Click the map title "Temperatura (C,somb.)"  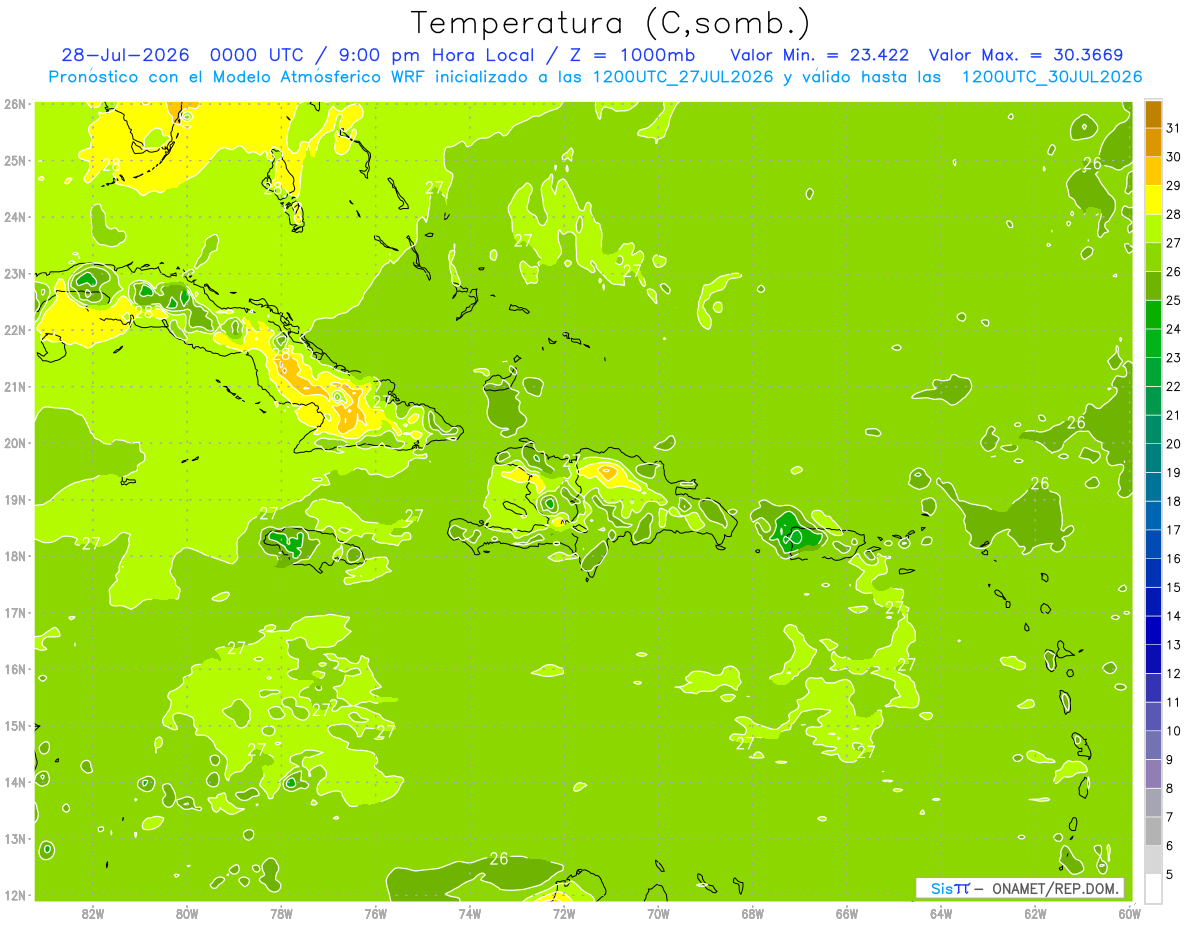[610, 23]
